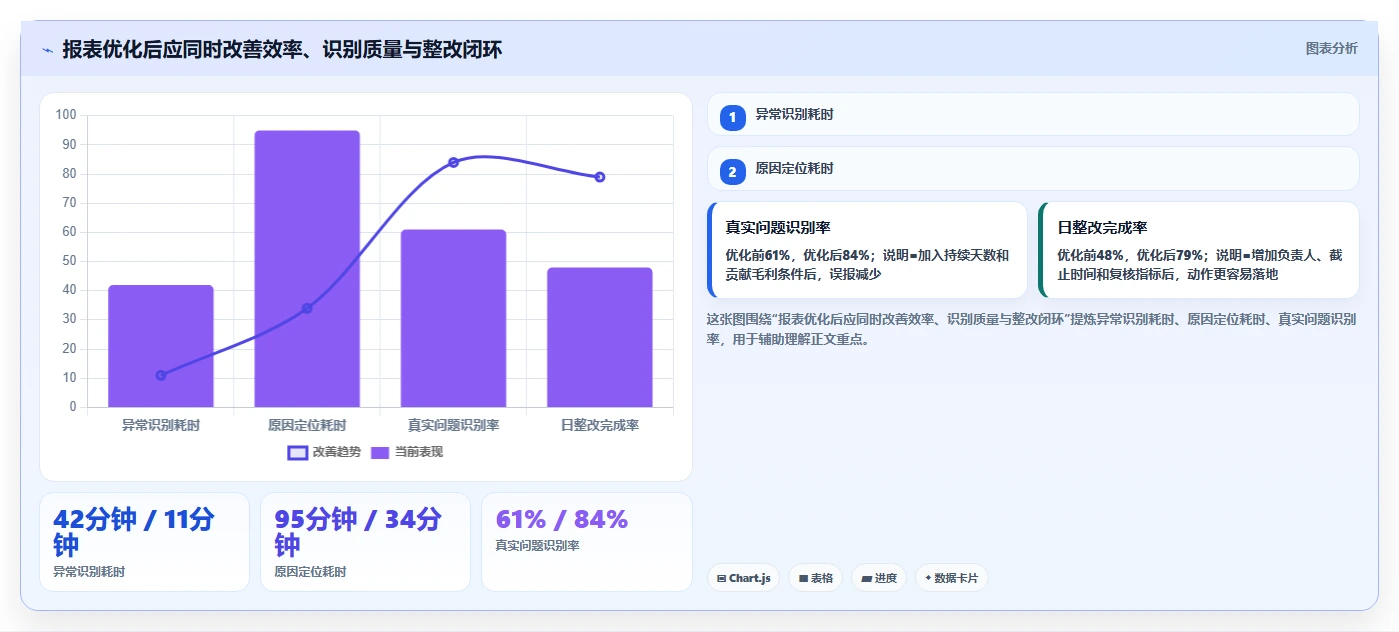Click trend line point at value 34
Image resolution: width=1399 pixels, height=632 pixels.
[307, 308]
